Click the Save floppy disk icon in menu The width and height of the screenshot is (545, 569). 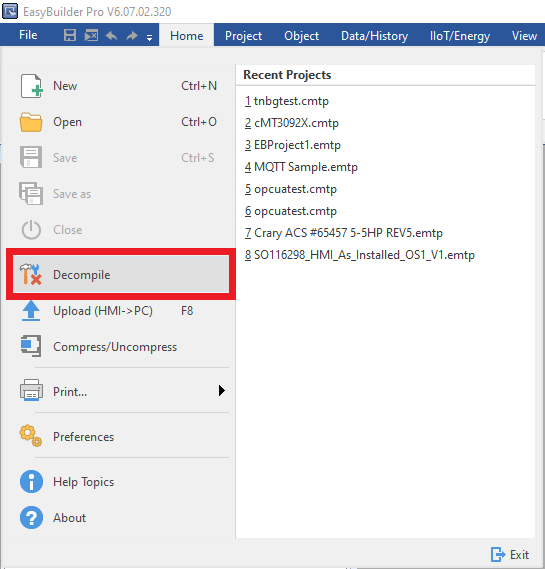point(31,157)
